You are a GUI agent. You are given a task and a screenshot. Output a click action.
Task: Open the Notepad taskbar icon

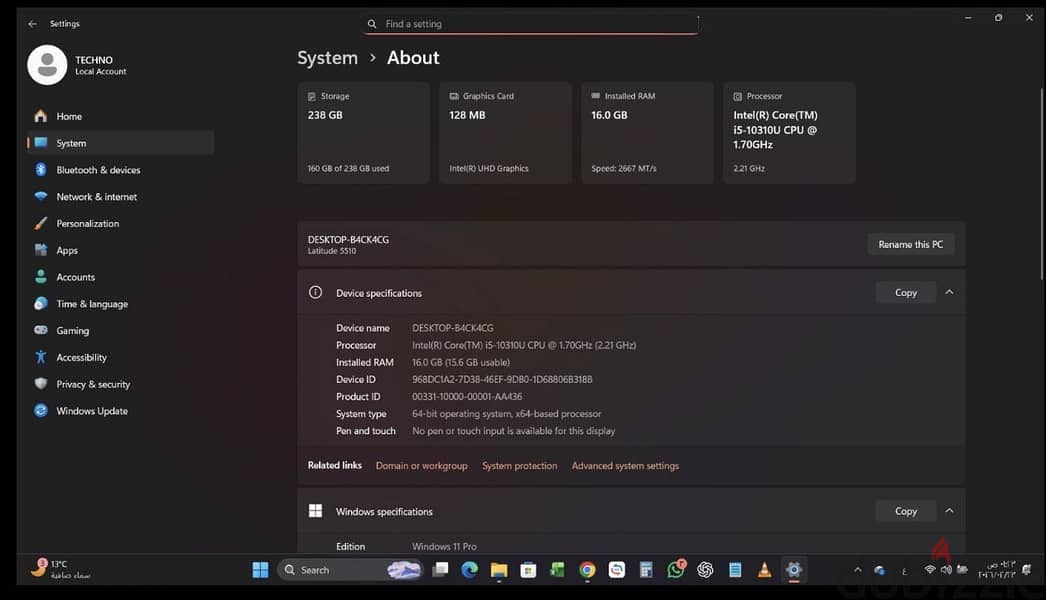(x=734, y=570)
